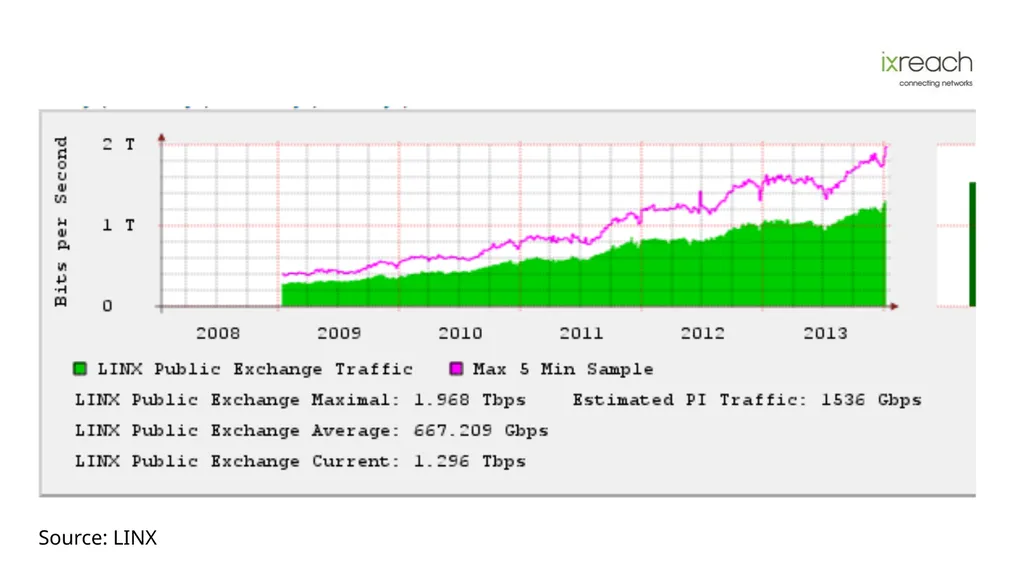Click the 2008 x-axis label
The height and width of the screenshot is (576, 1024).
pos(218,333)
